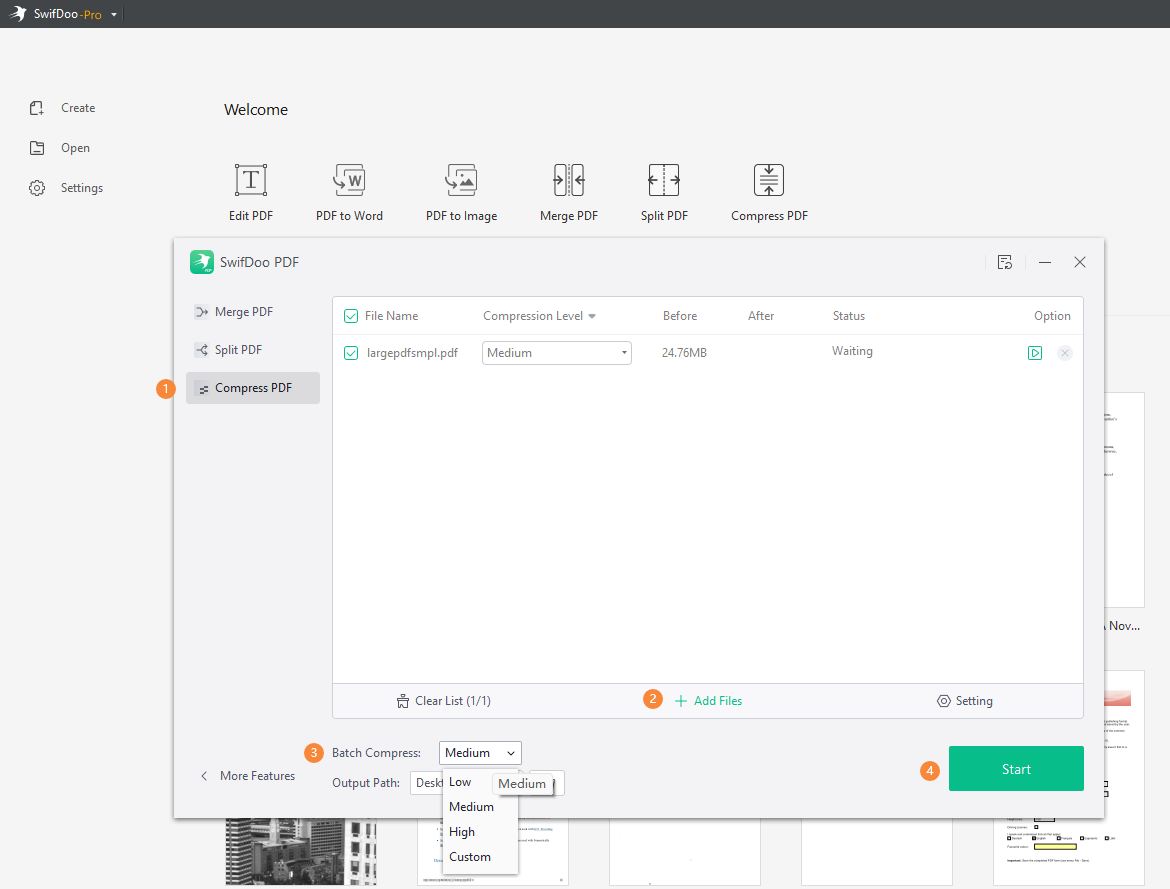Click the Merge PDF icon on Welcome page
Screen dimensions: 1170x889
569,180
